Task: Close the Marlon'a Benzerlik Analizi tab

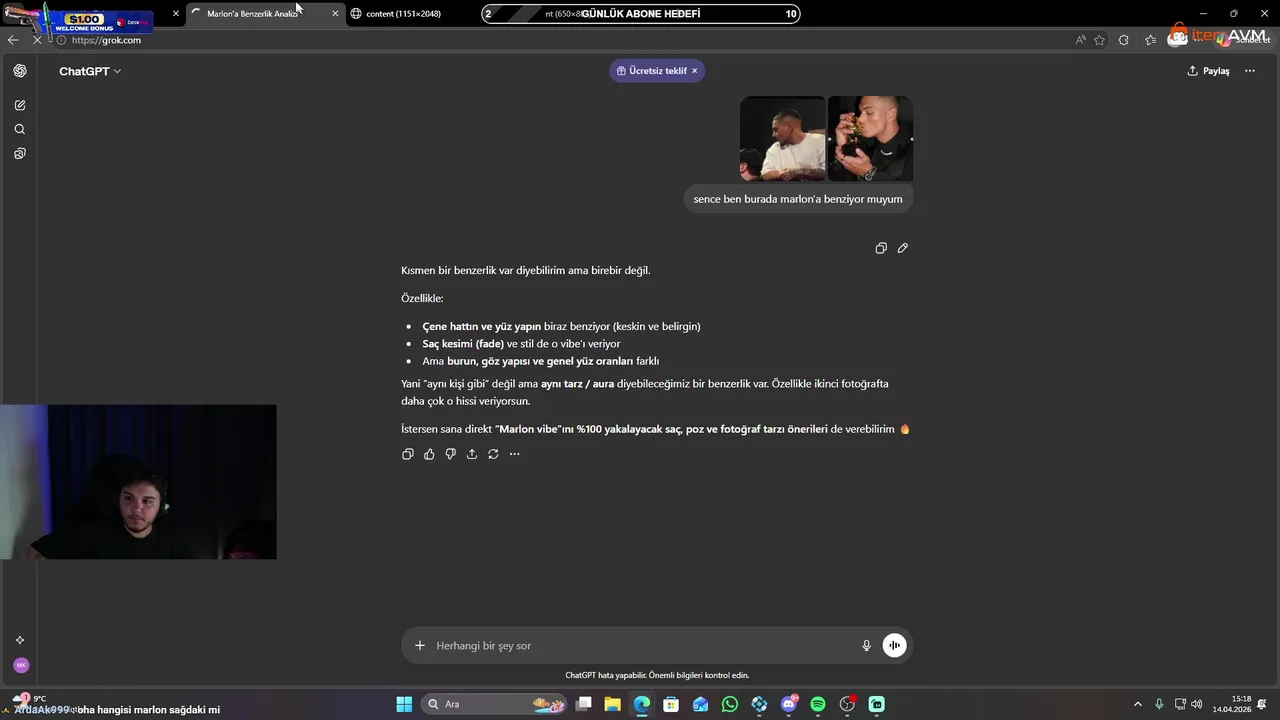Action: [x=335, y=14]
